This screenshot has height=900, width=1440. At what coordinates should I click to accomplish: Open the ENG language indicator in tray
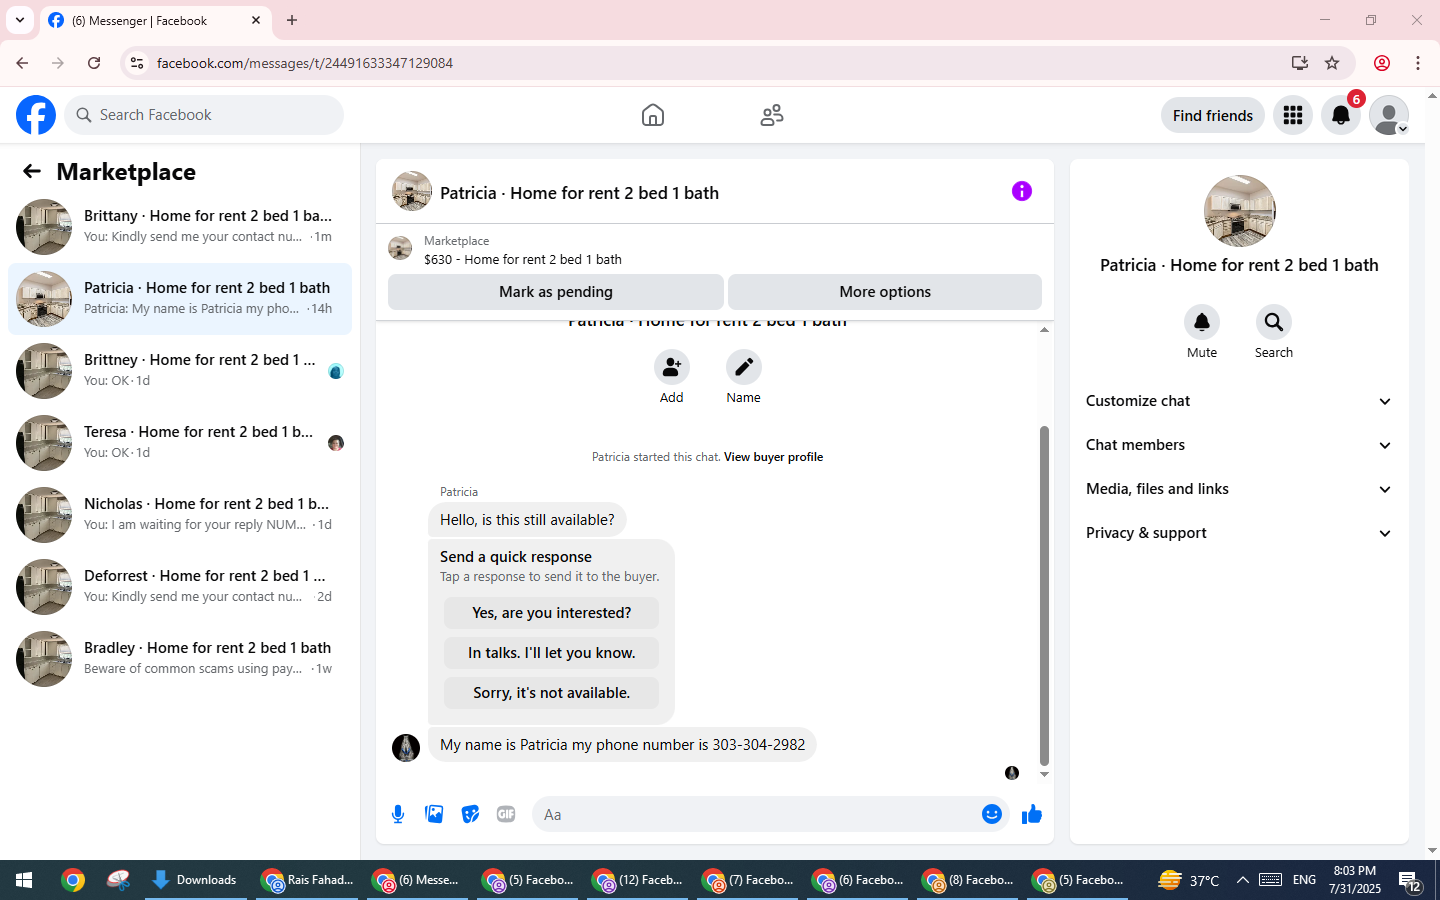pos(1304,880)
